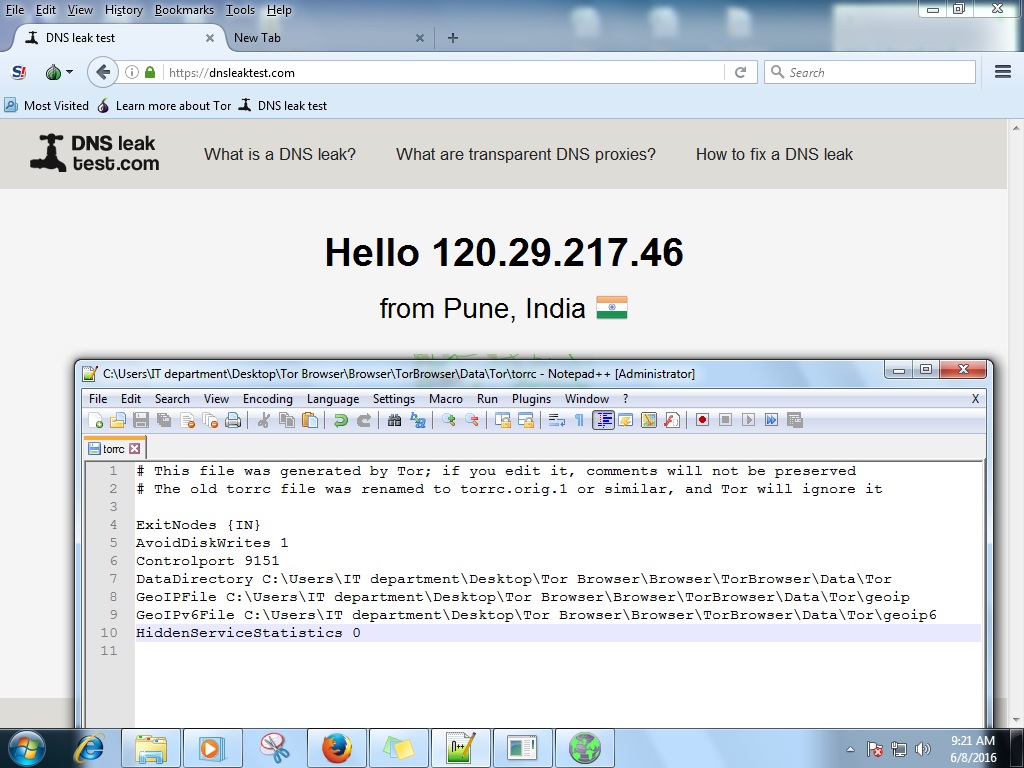1024x768 pixels.
Task: Open a new browser tab with plus
Action: click(x=453, y=38)
